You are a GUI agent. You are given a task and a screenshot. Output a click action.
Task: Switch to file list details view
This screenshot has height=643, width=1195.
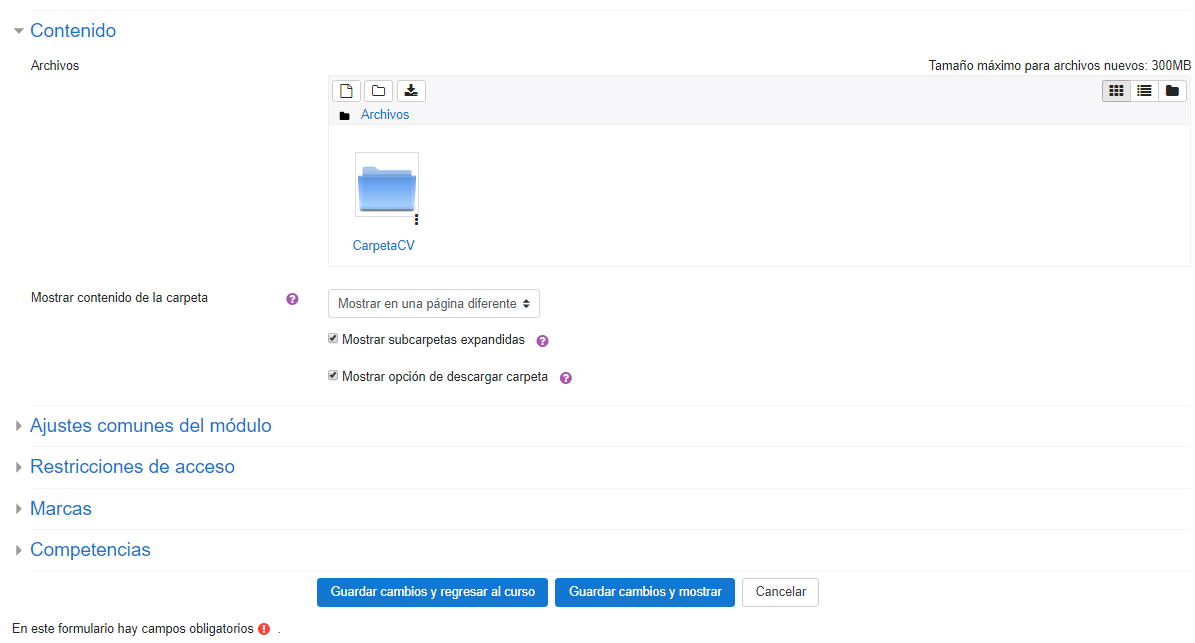tap(1144, 91)
